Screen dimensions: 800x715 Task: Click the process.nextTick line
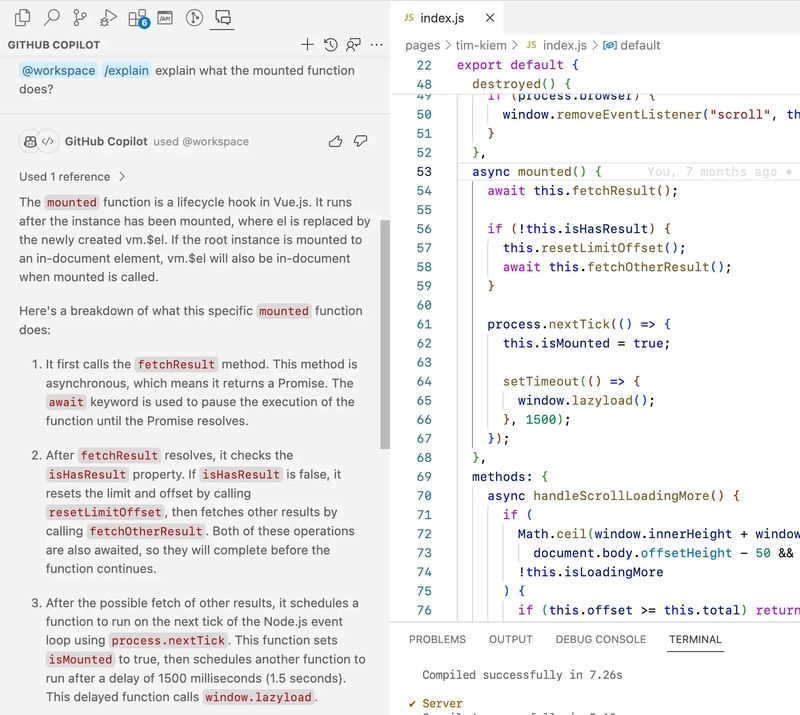point(579,325)
